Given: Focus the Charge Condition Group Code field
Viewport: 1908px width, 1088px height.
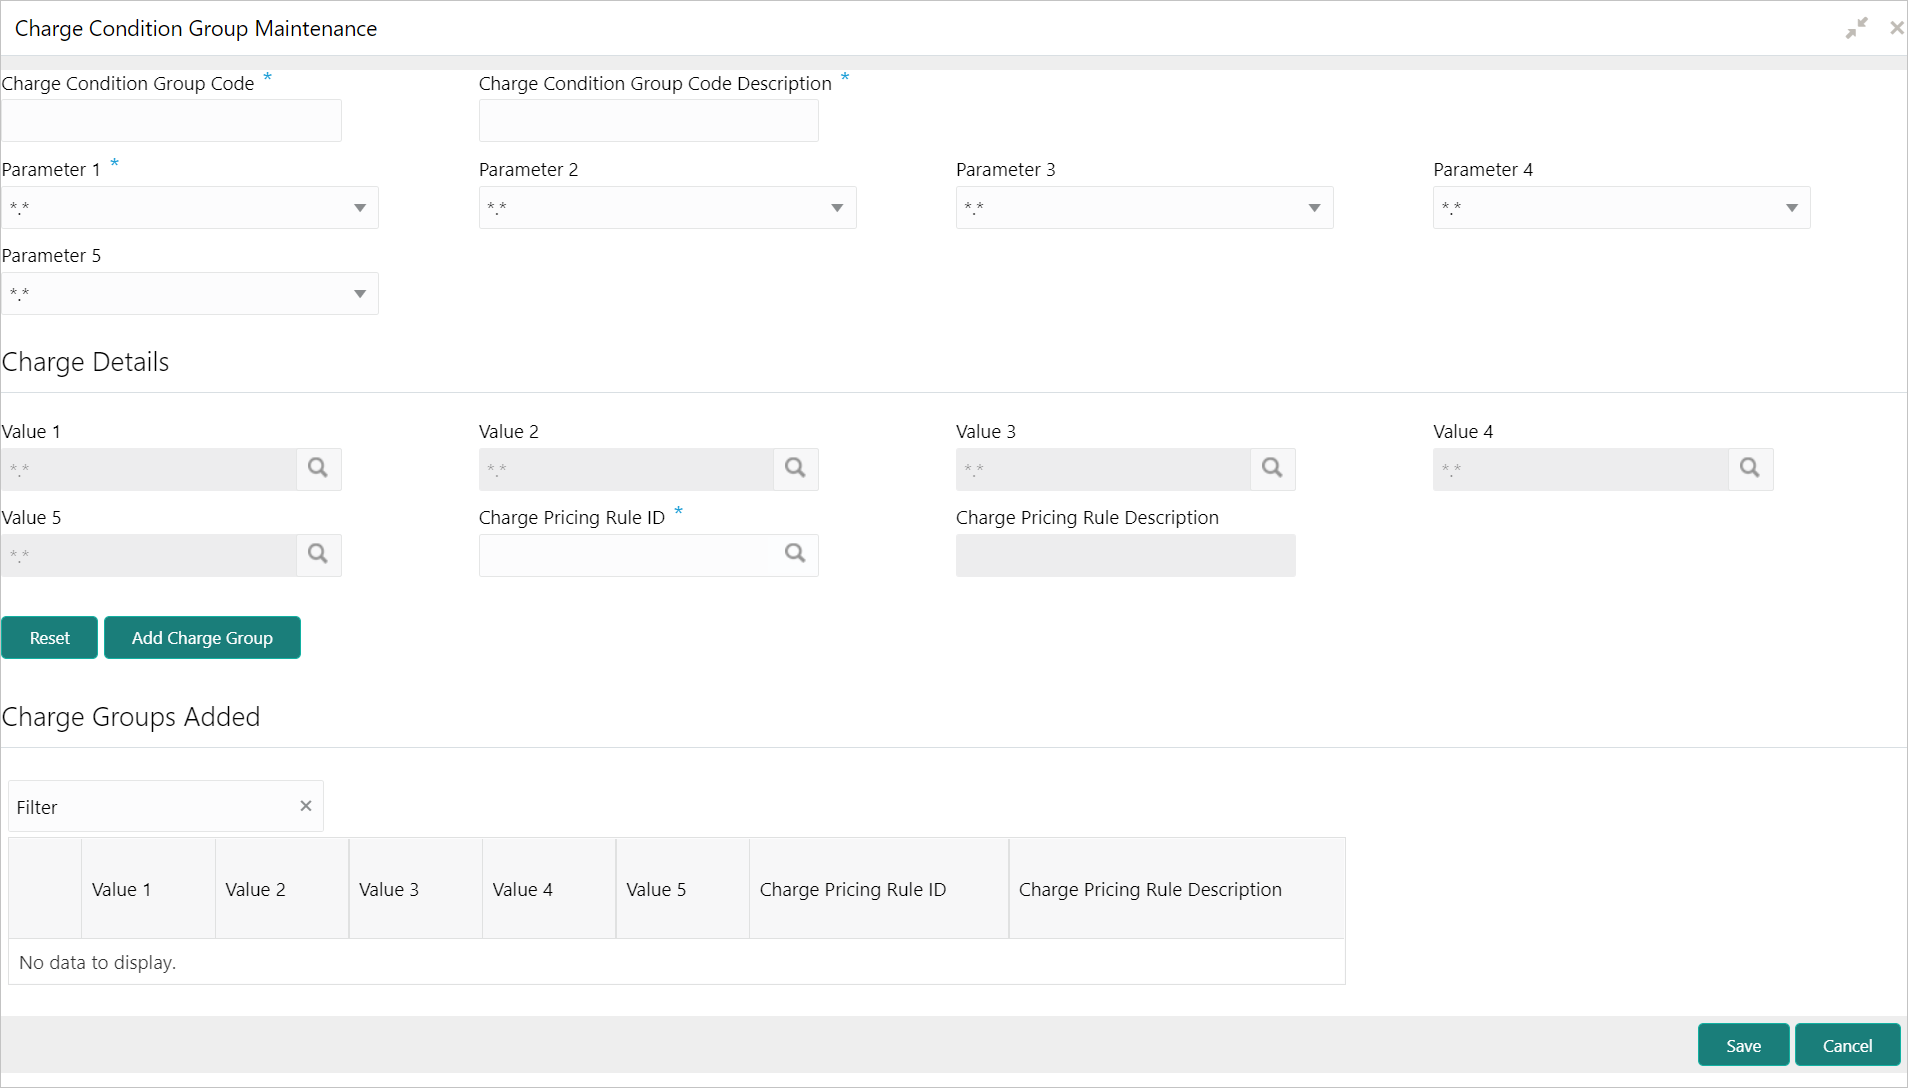Looking at the screenshot, I should (x=171, y=121).
